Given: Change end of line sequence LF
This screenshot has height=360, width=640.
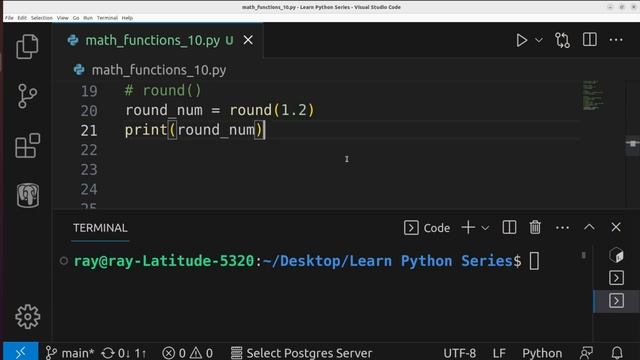Looking at the screenshot, I should (x=499, y=353).
